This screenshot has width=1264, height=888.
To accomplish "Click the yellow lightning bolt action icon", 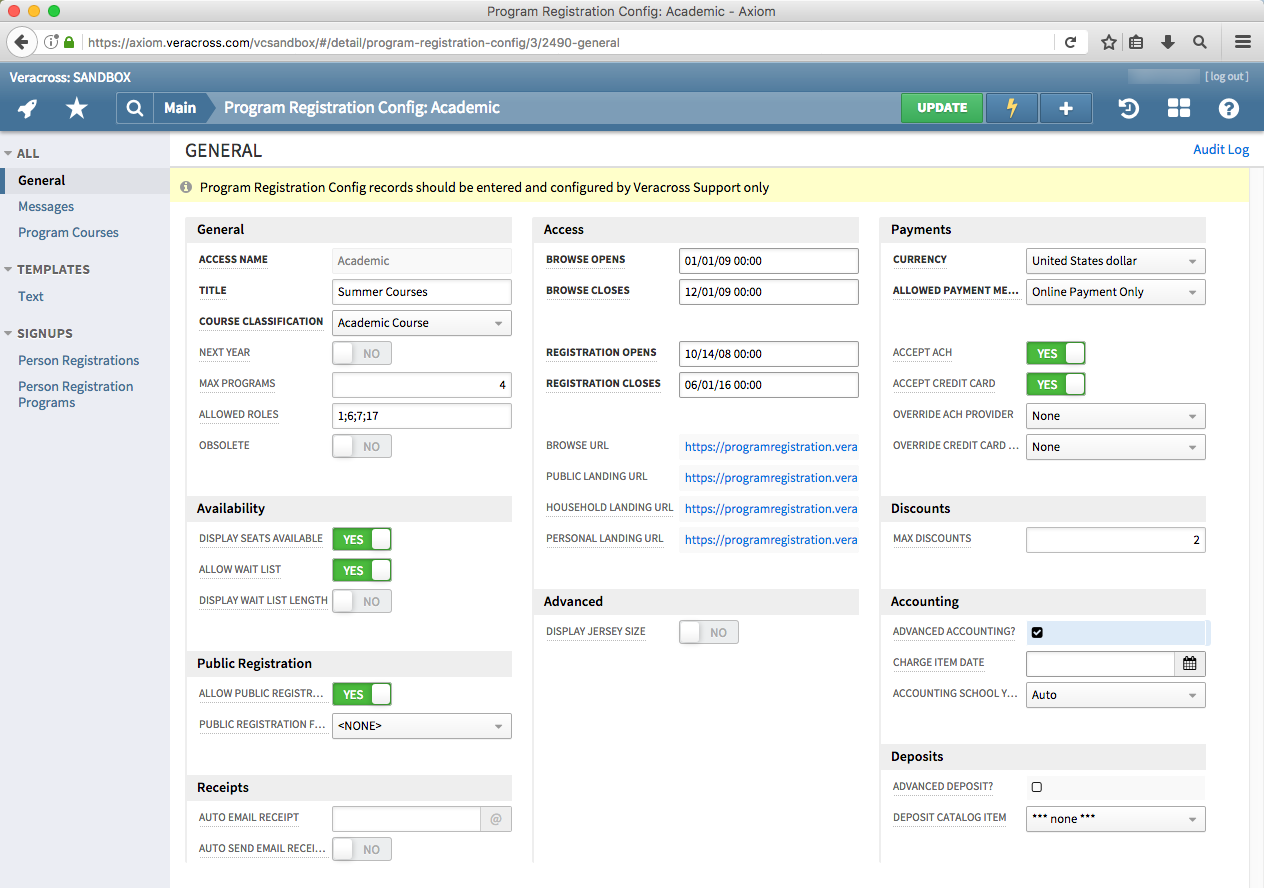I will pyautogui.click(x=1011, y=108).
